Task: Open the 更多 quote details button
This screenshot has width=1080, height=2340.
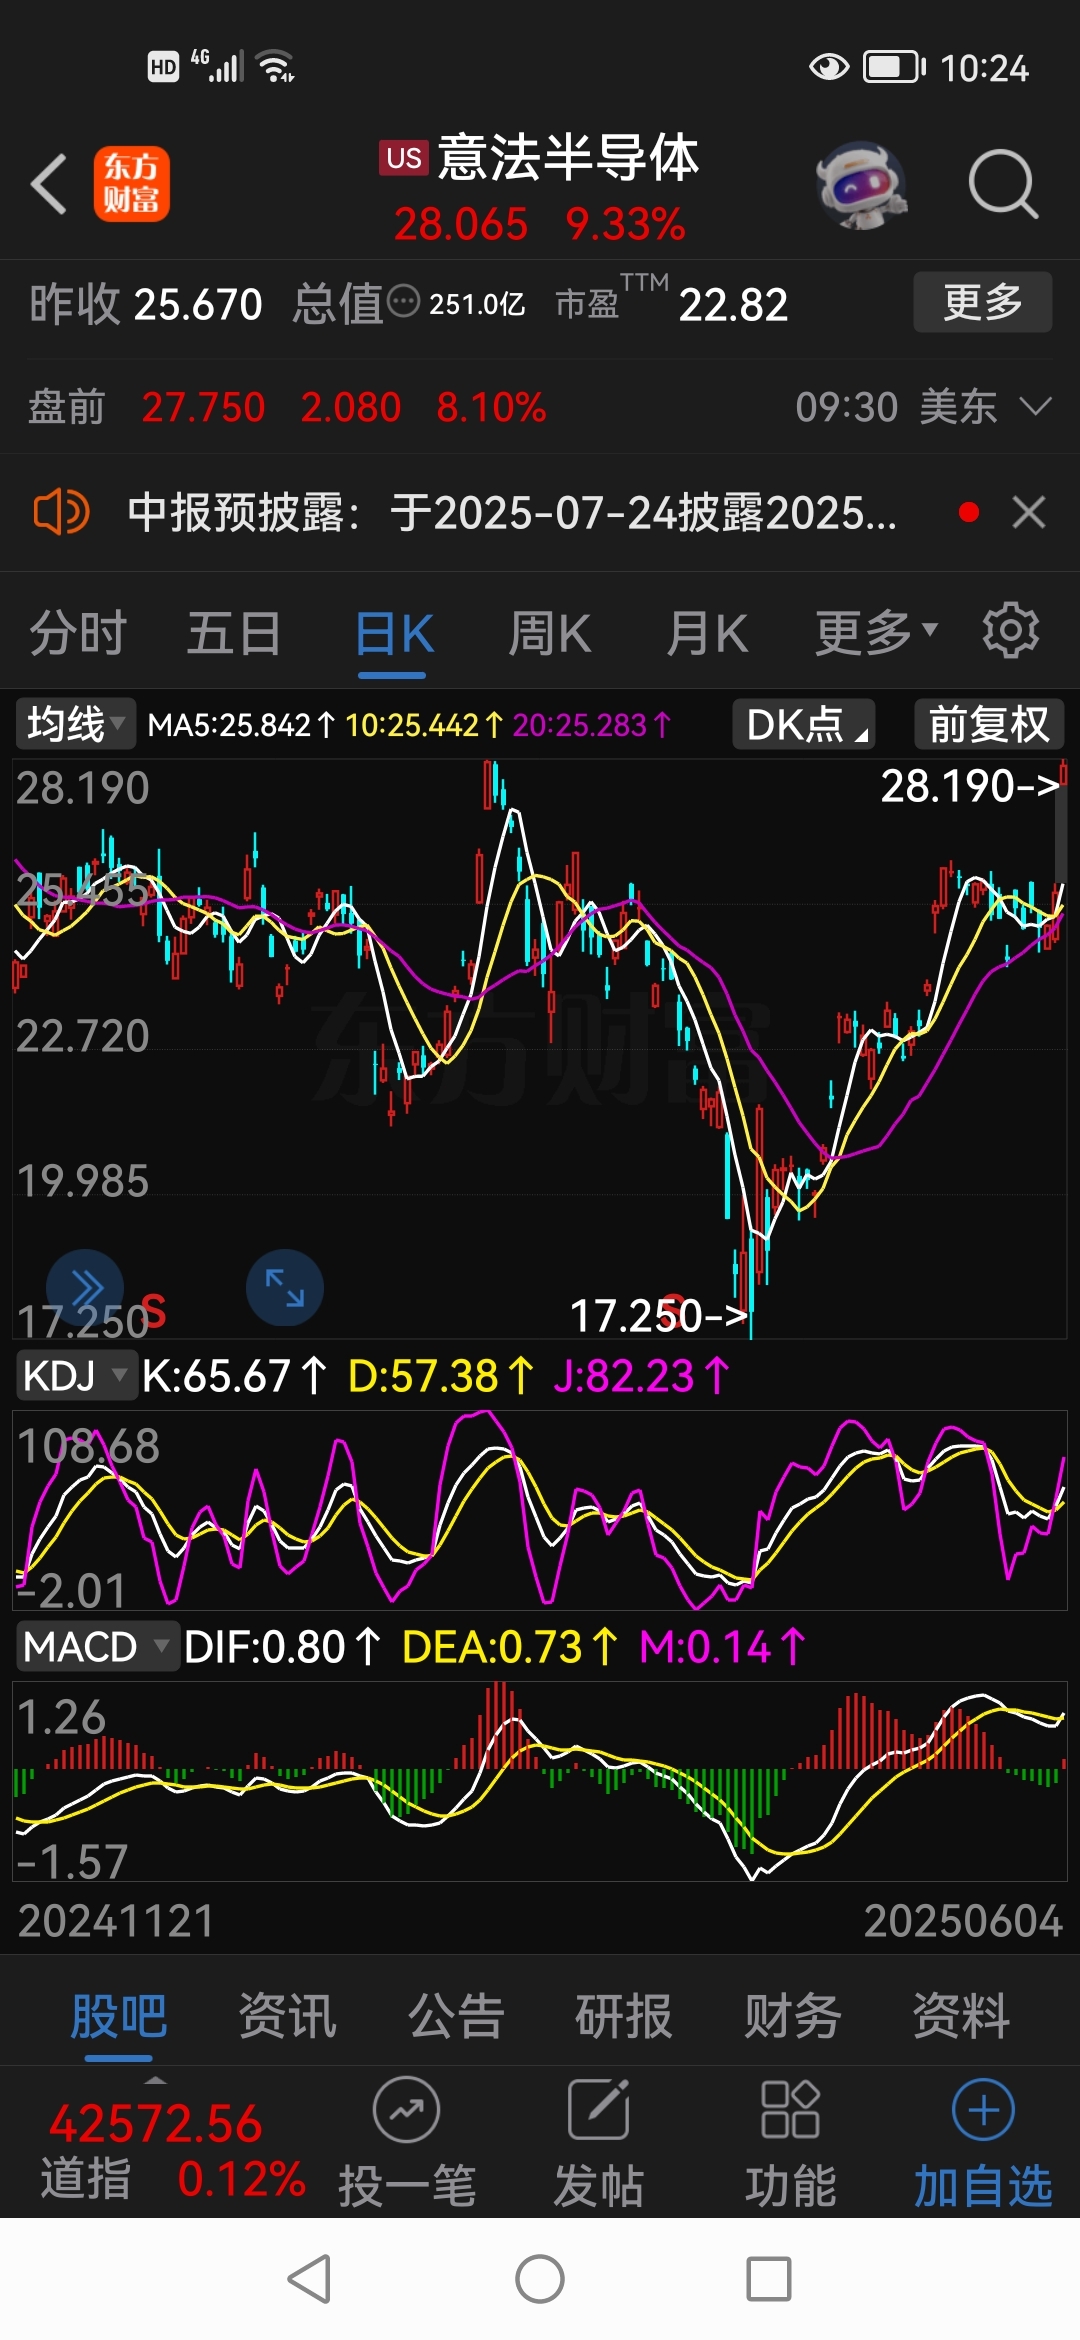Action: point(983,302)
